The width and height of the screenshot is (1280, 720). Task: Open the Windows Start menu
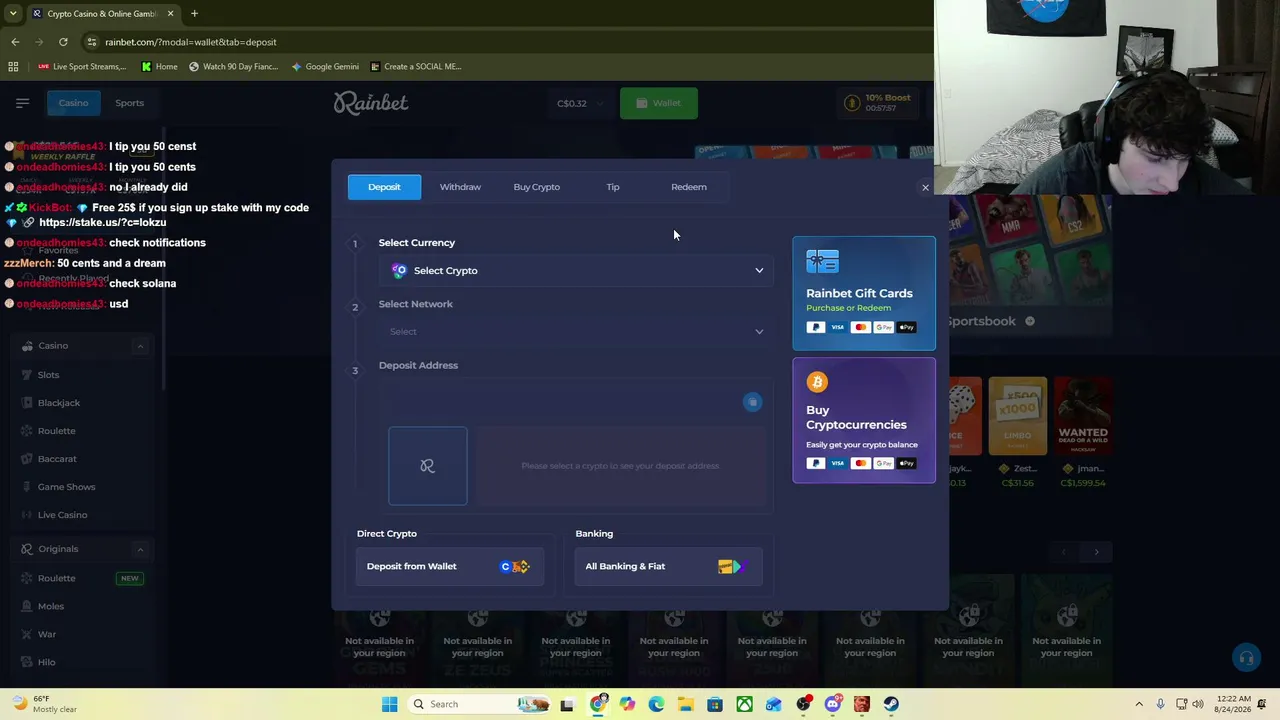(390, 704)
